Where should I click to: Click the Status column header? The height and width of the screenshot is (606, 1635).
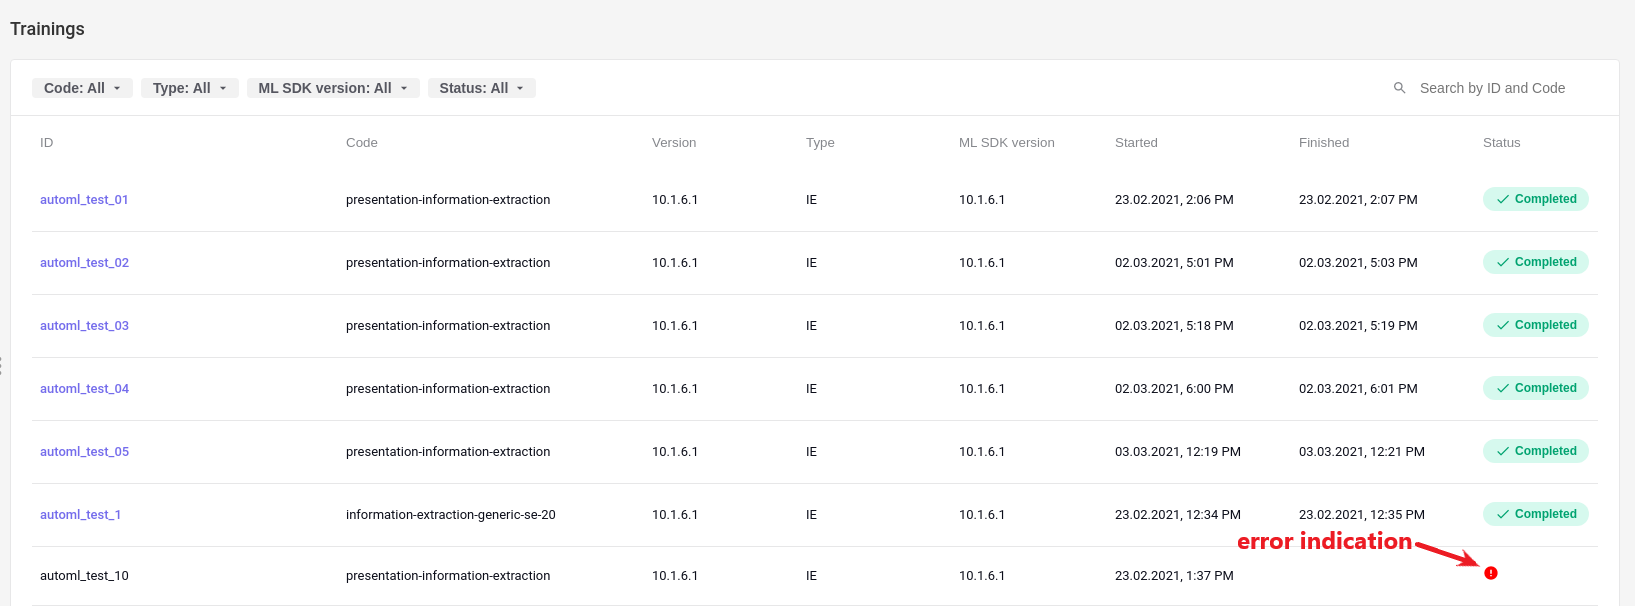tap(1501, 143)
